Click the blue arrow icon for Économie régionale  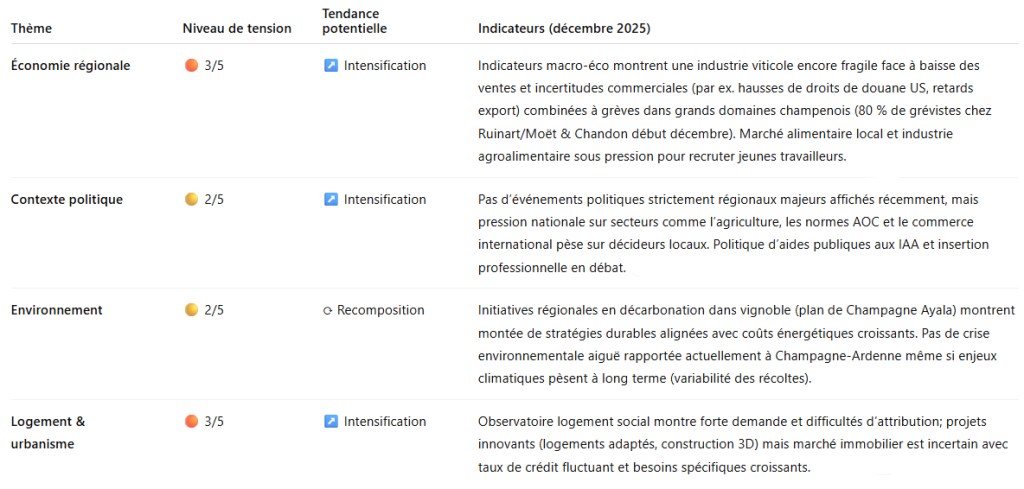pos(331,66)
